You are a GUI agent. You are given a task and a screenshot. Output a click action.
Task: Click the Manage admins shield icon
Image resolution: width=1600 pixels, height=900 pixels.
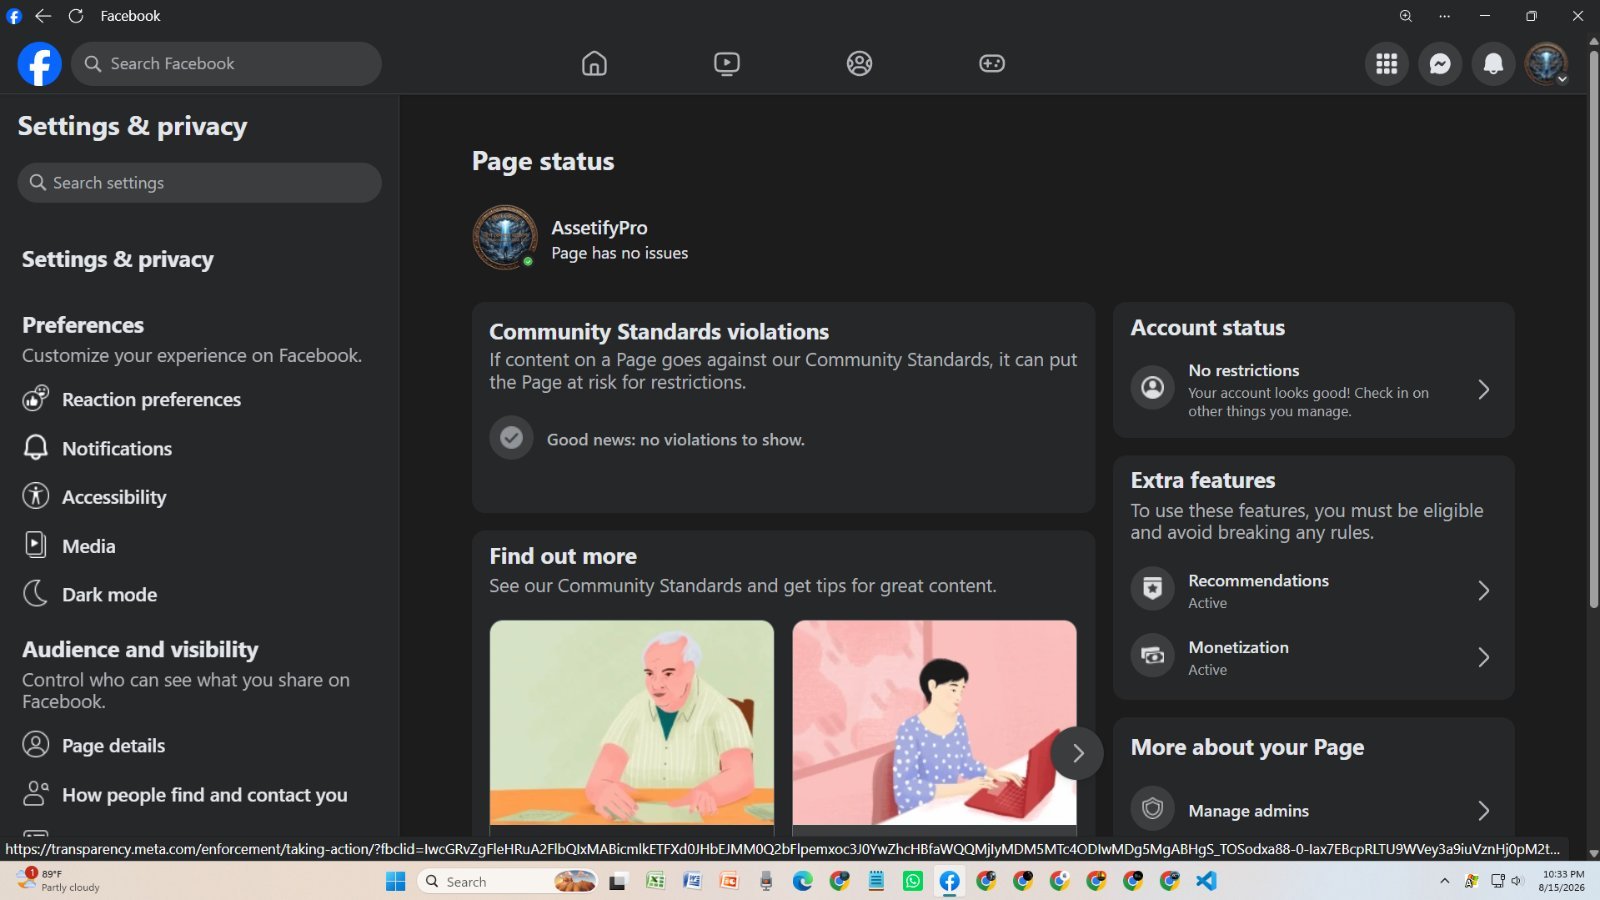(1152, 809)
